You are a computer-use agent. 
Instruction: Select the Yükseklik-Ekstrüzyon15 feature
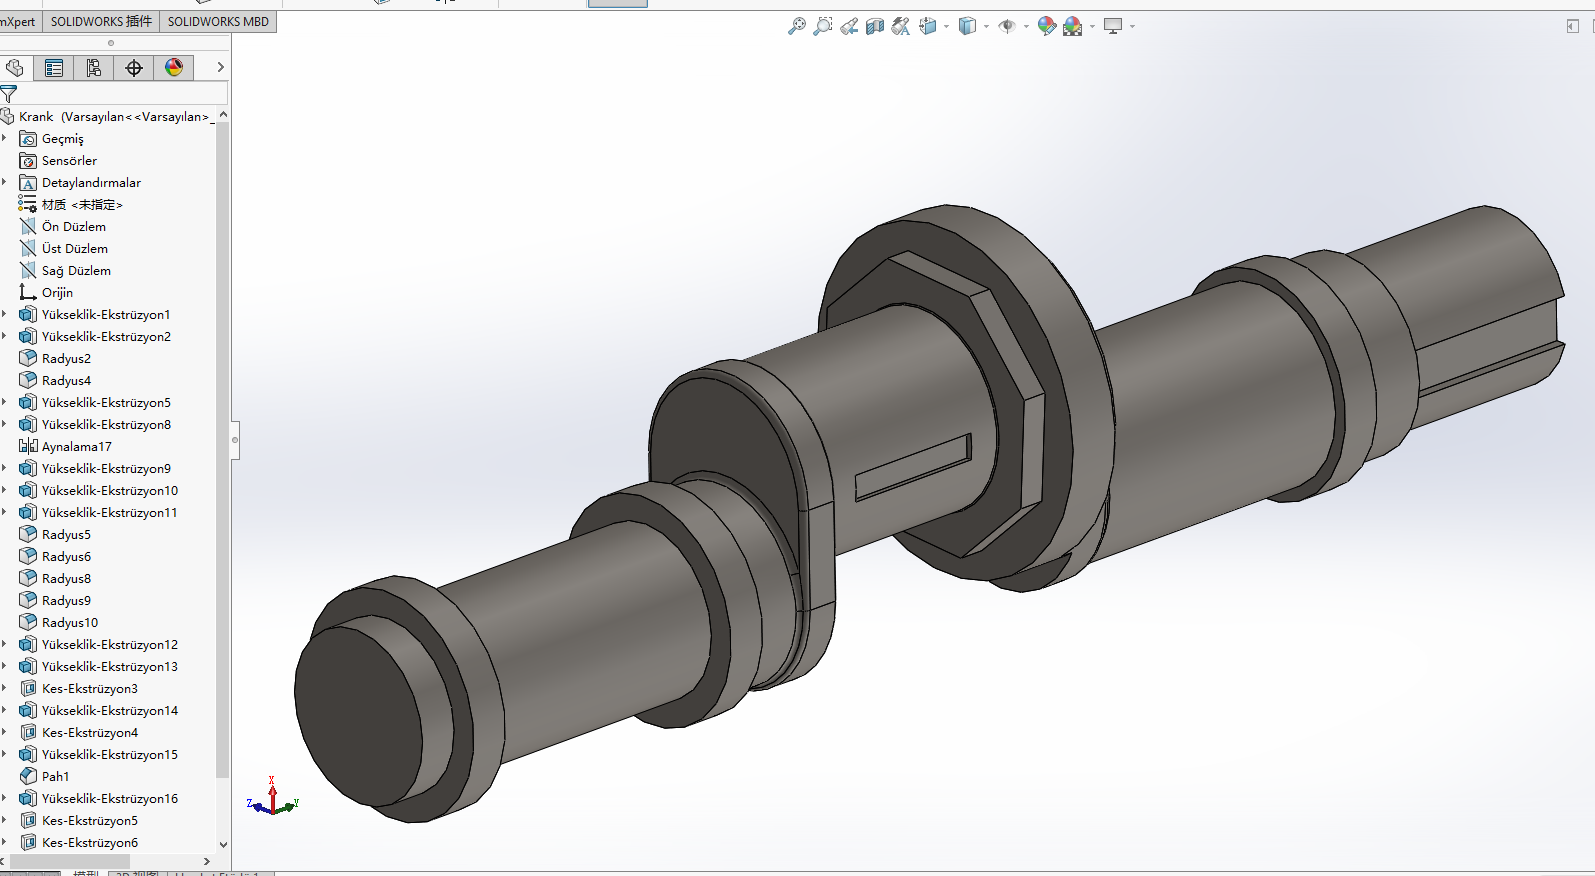pos(109,755)
